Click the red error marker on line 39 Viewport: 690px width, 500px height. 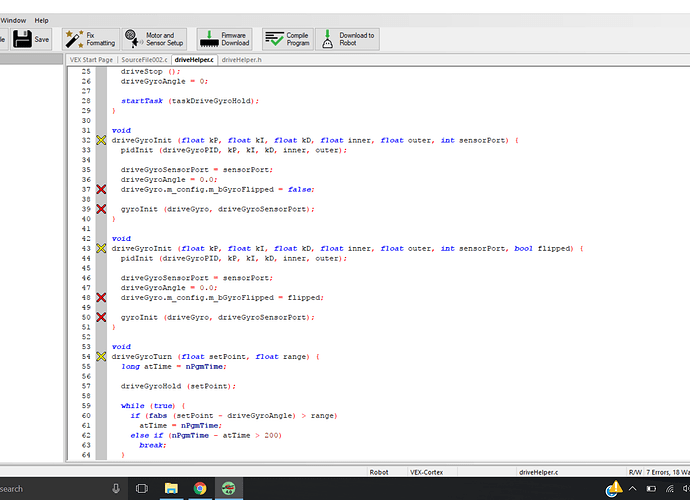[x=101, y=209]
